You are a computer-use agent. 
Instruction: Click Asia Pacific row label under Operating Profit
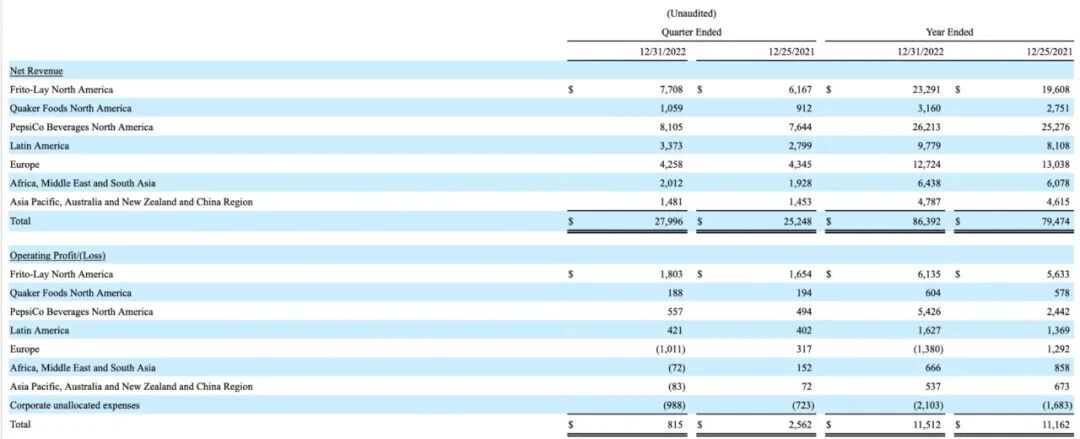[131, 387]
